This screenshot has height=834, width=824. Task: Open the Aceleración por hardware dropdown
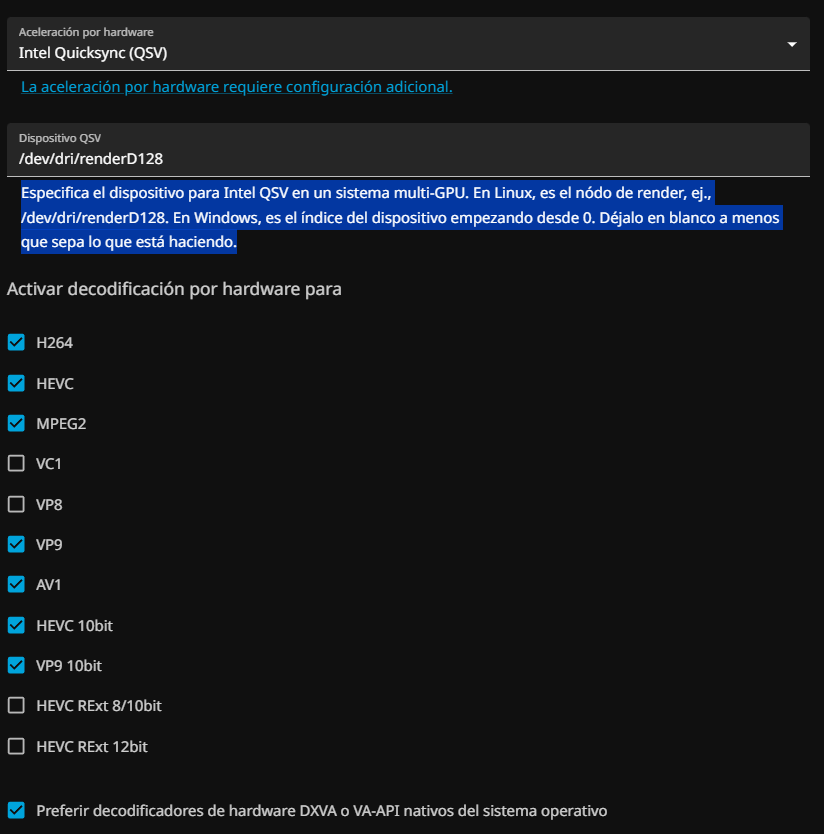400,44
